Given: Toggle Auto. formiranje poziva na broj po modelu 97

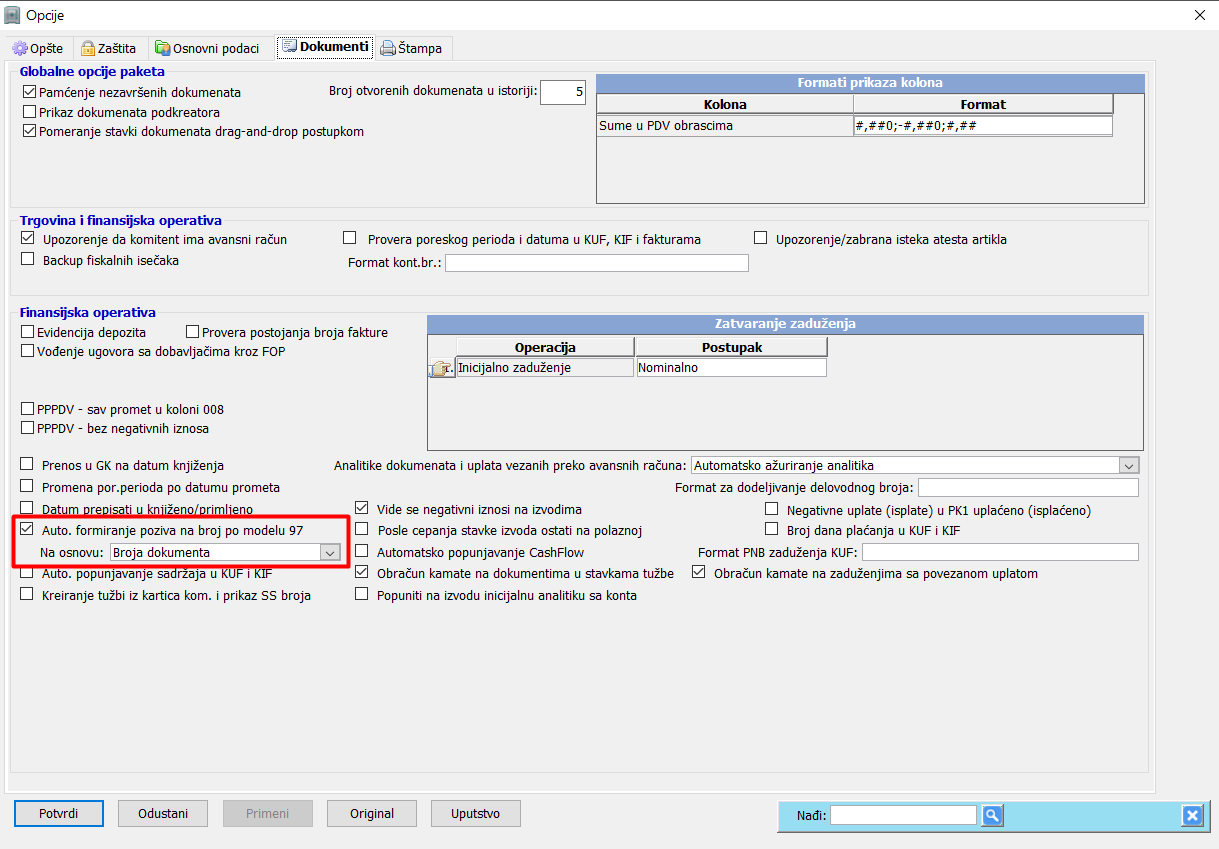Looking at the screenshot, I should 27,530.
